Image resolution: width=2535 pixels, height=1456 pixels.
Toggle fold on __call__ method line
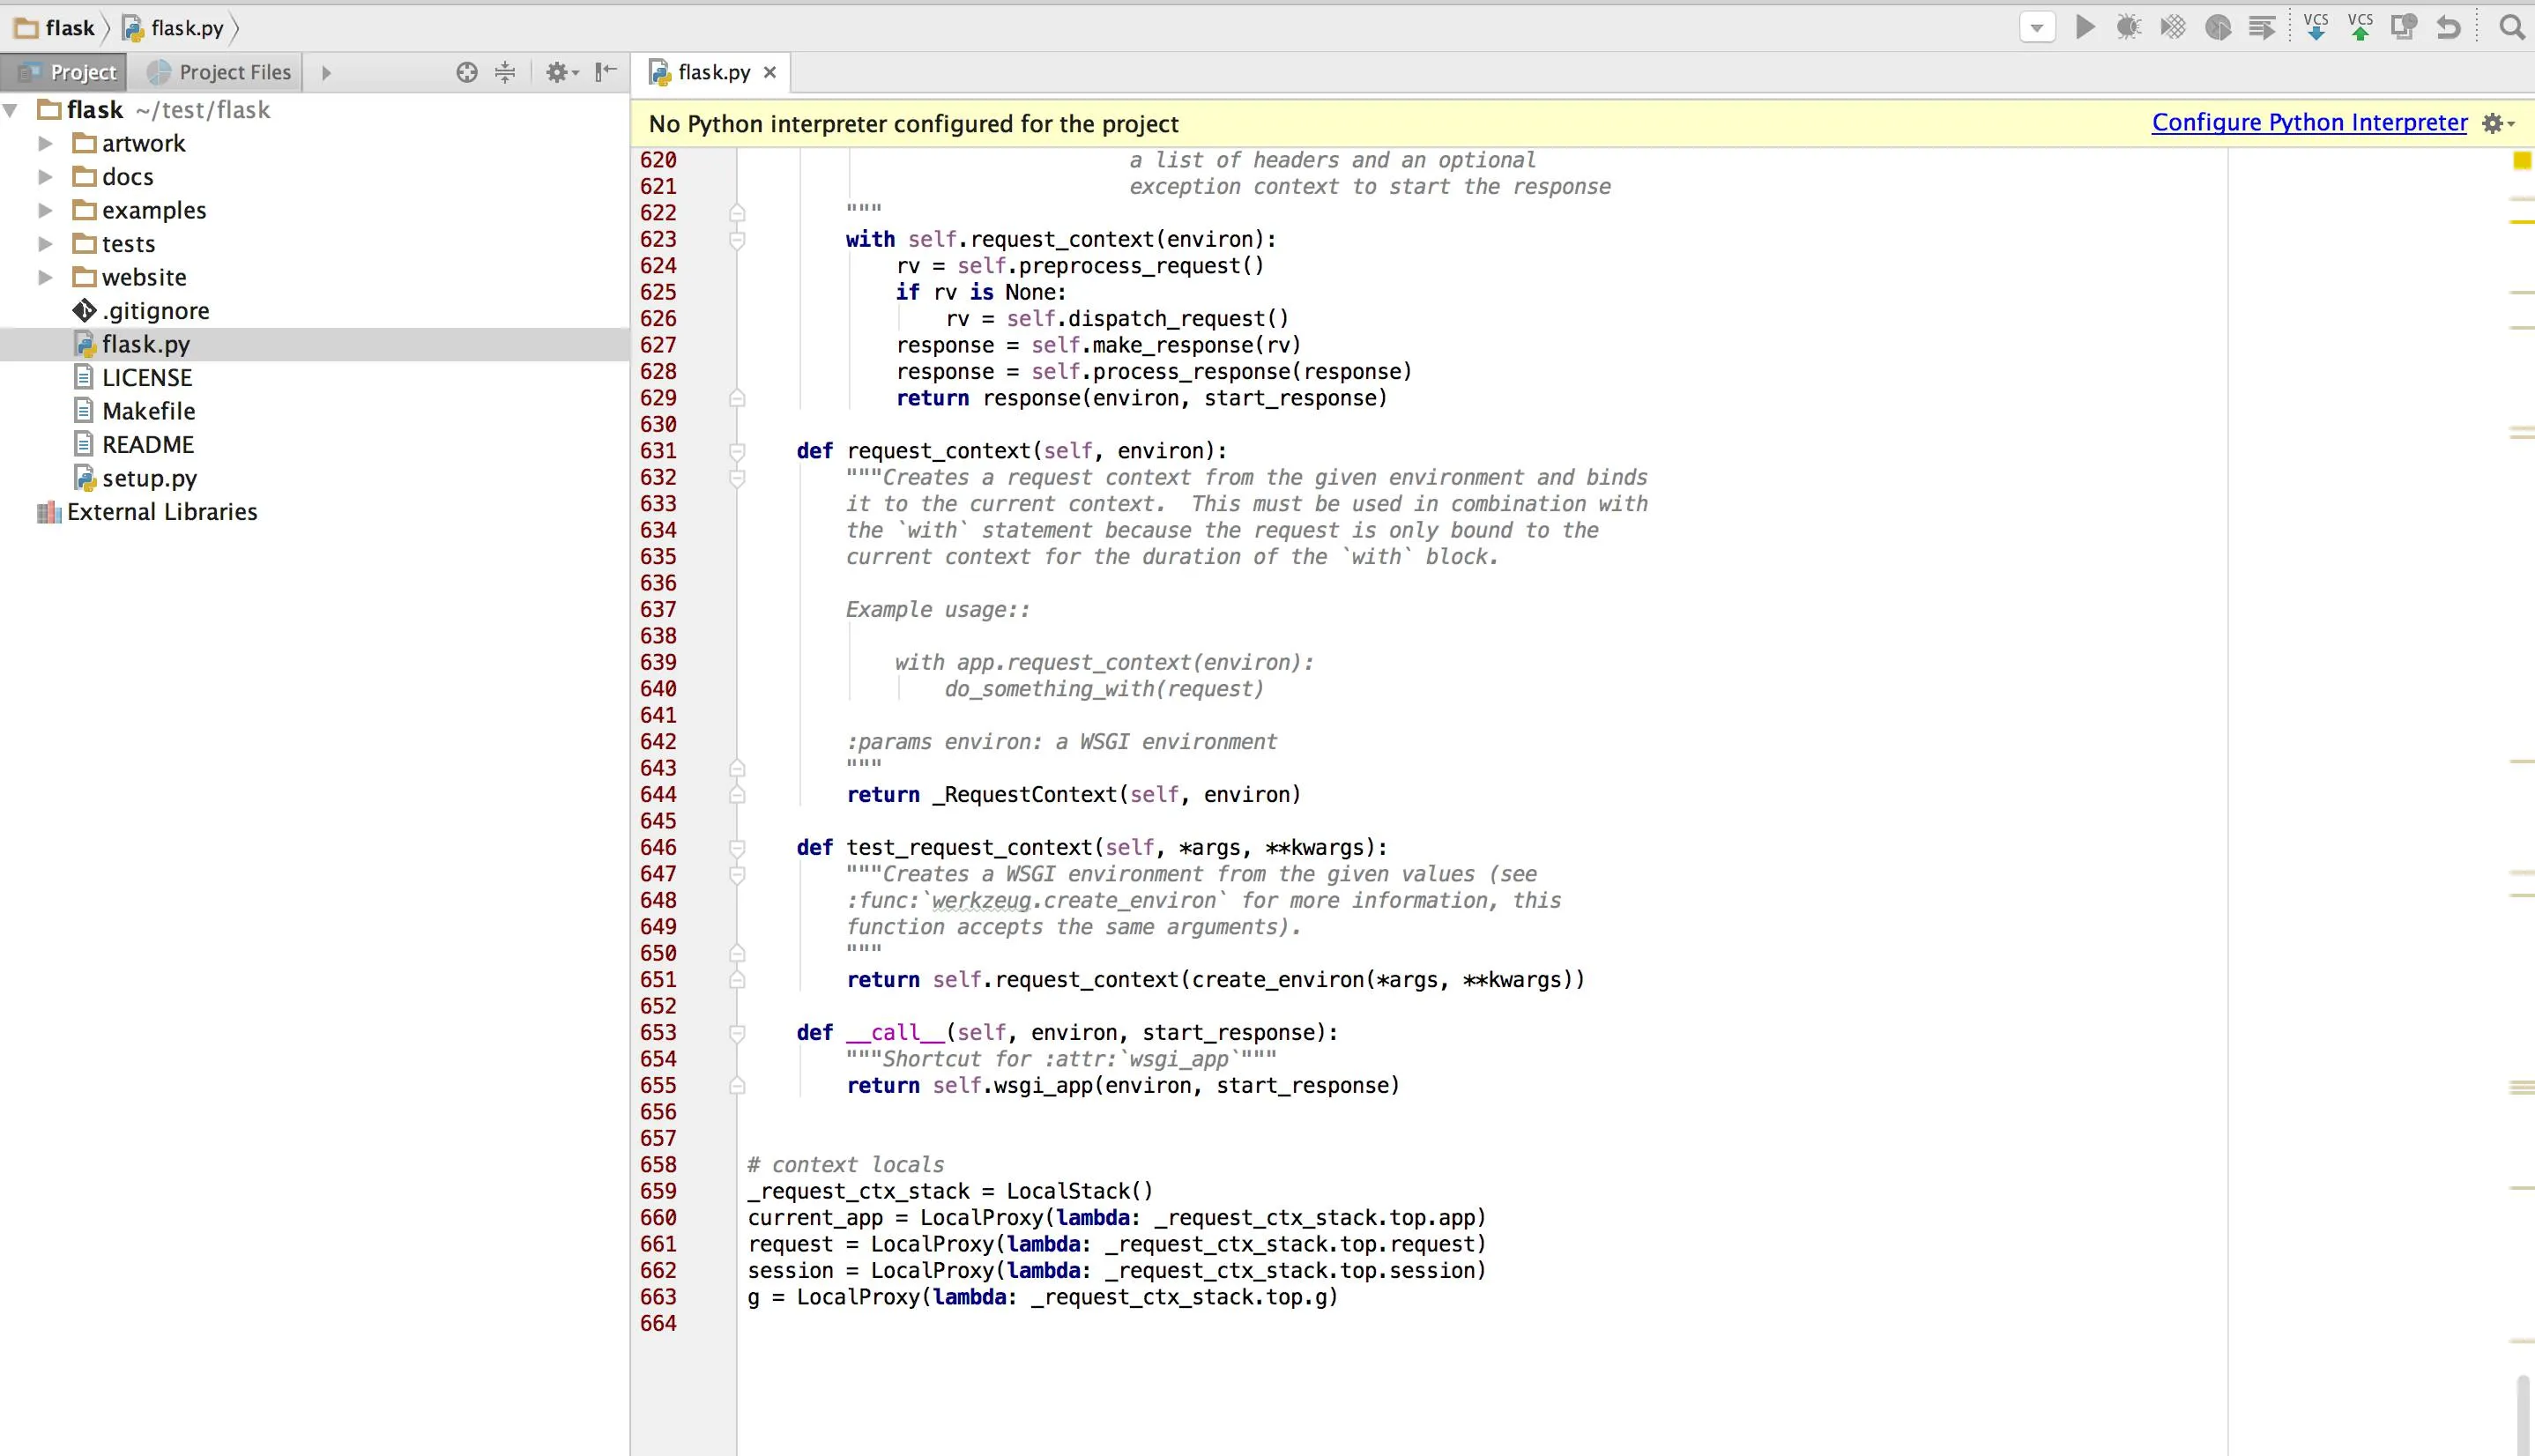(x=737, y=1033)
